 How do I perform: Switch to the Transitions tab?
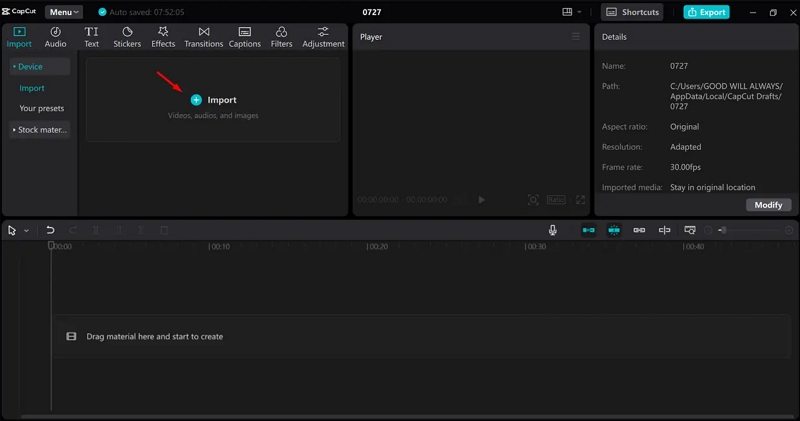[204, 38]
